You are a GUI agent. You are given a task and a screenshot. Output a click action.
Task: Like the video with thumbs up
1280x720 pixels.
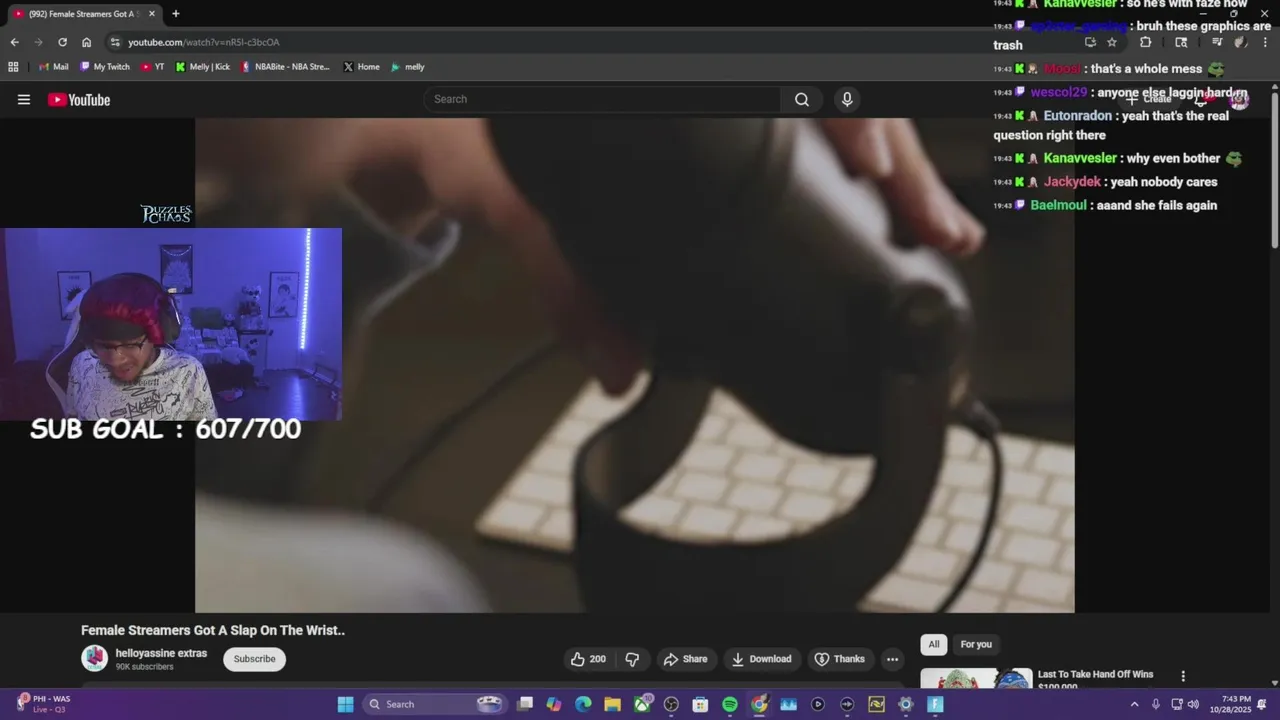[x=588, y=659]
